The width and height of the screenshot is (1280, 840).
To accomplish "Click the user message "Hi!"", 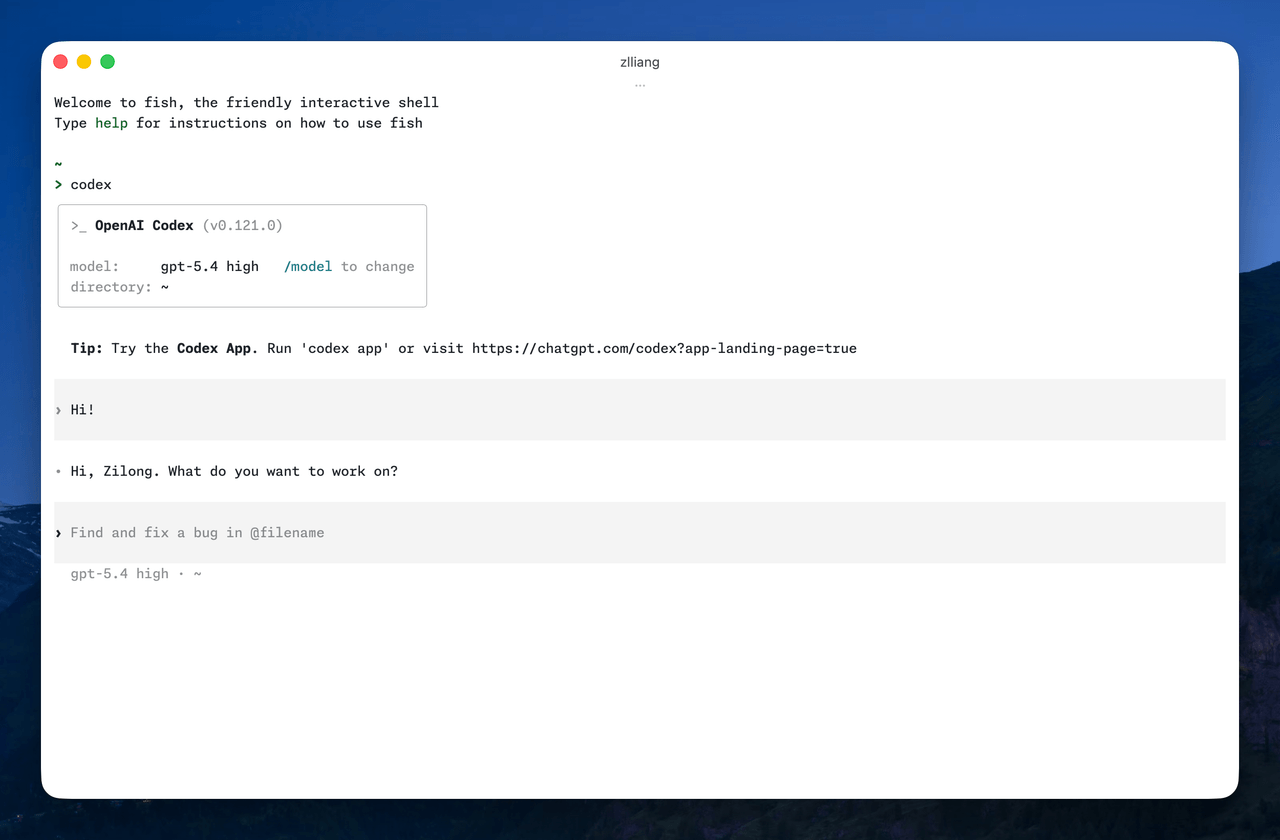I will [83, 410].
